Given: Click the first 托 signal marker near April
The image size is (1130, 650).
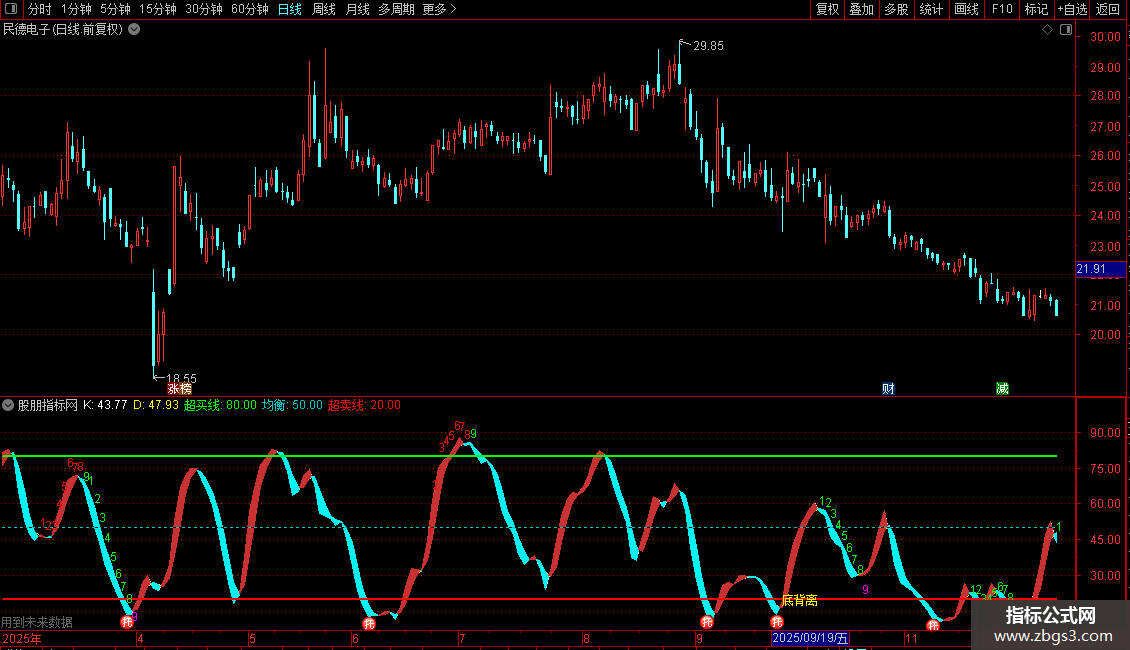Looking at the screenshot, I should point(127,622).
